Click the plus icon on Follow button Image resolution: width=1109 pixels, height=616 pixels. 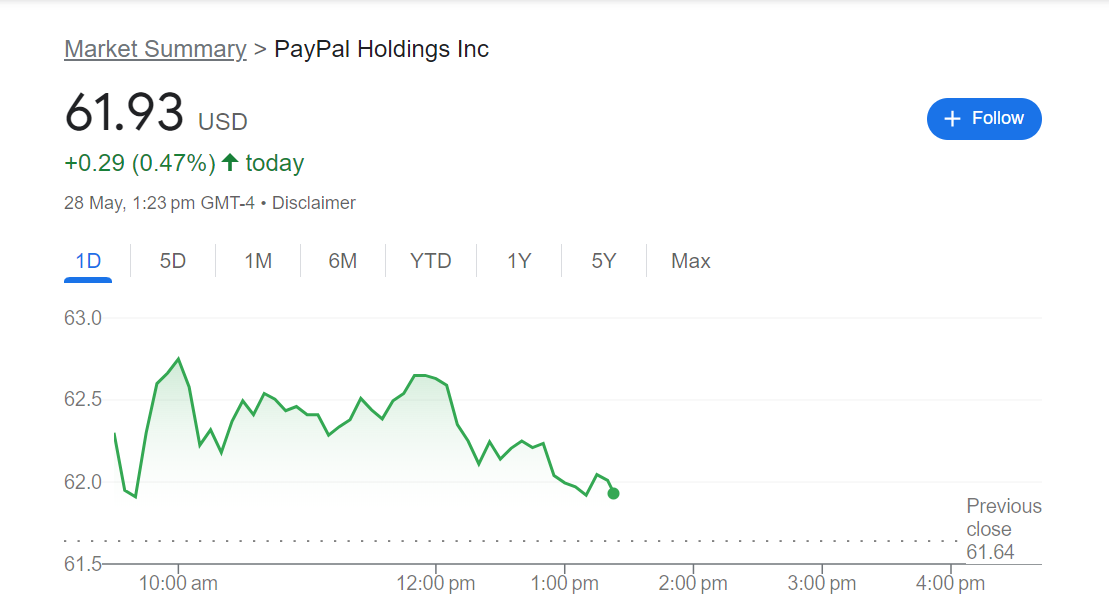pyautogui.click(x=952, y=118)
